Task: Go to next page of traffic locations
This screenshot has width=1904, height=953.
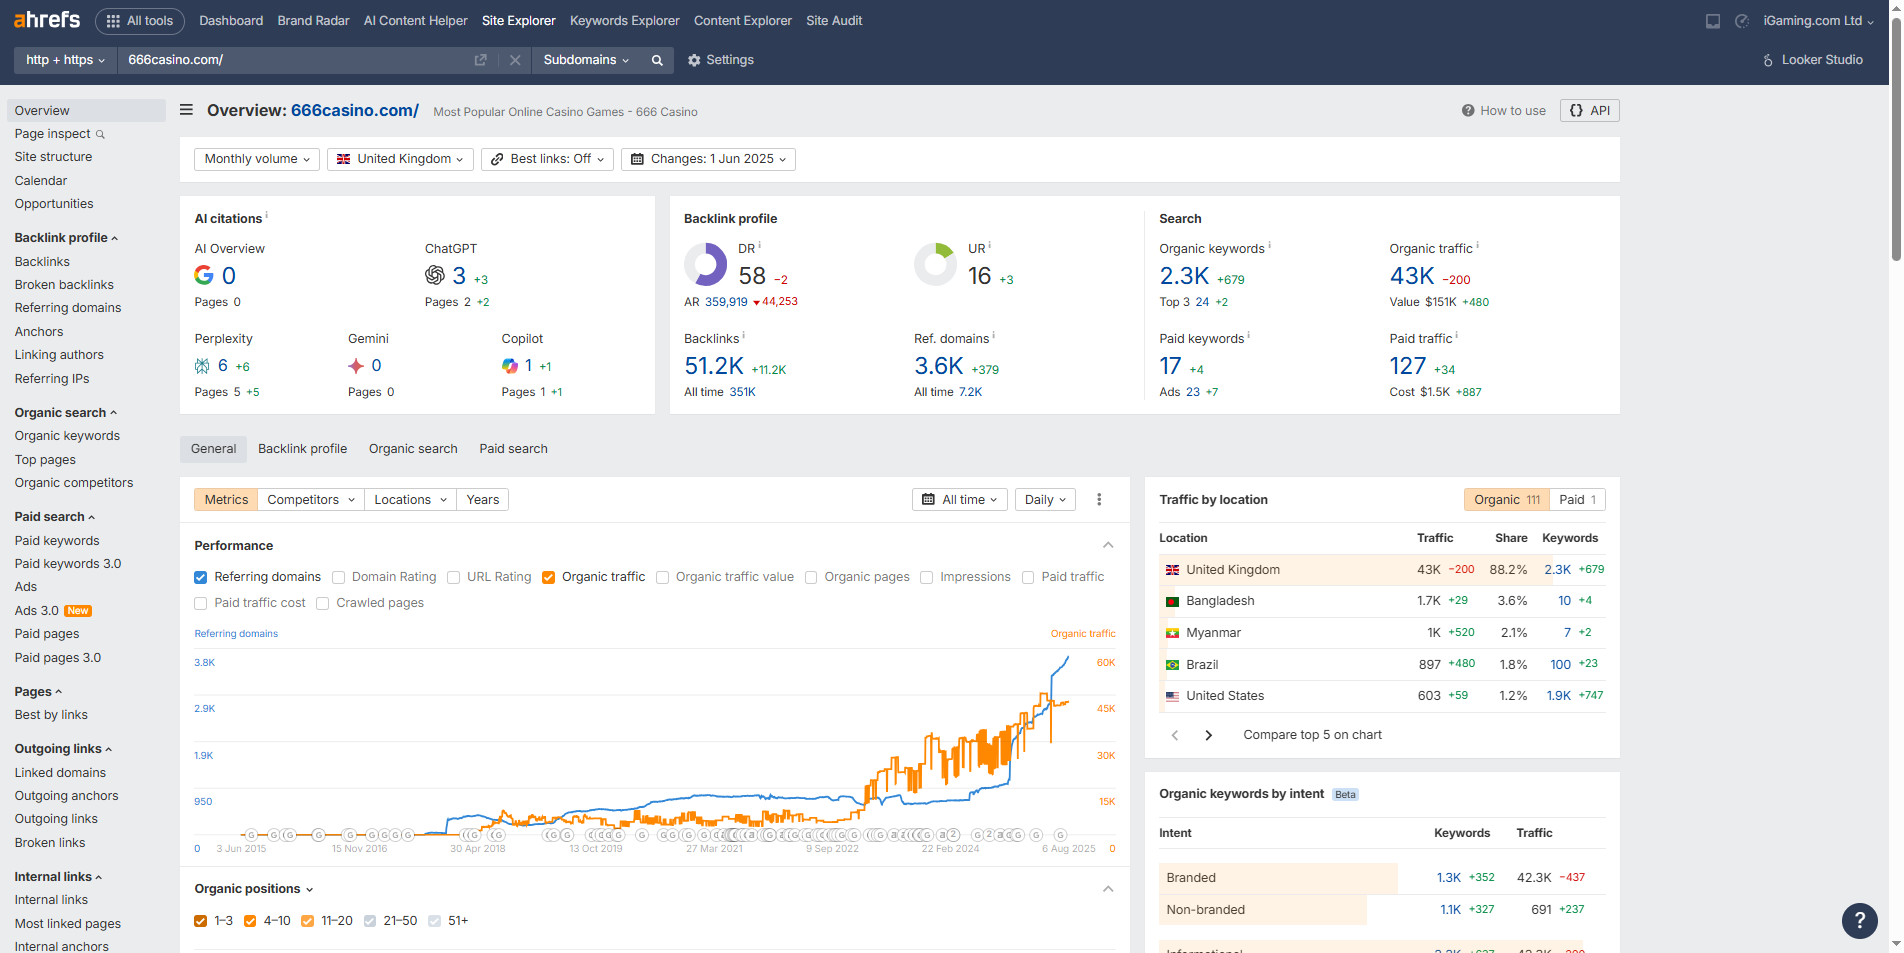Action: (1209, 735)
